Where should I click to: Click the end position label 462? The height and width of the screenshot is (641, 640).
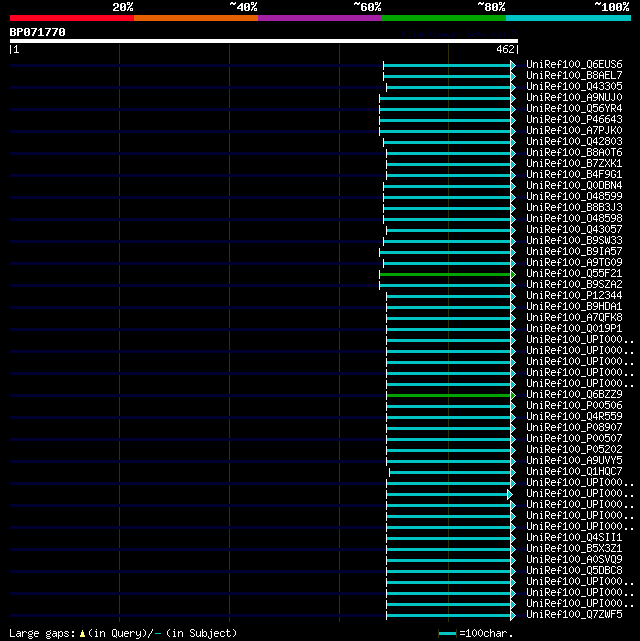(x=505, y=49)
